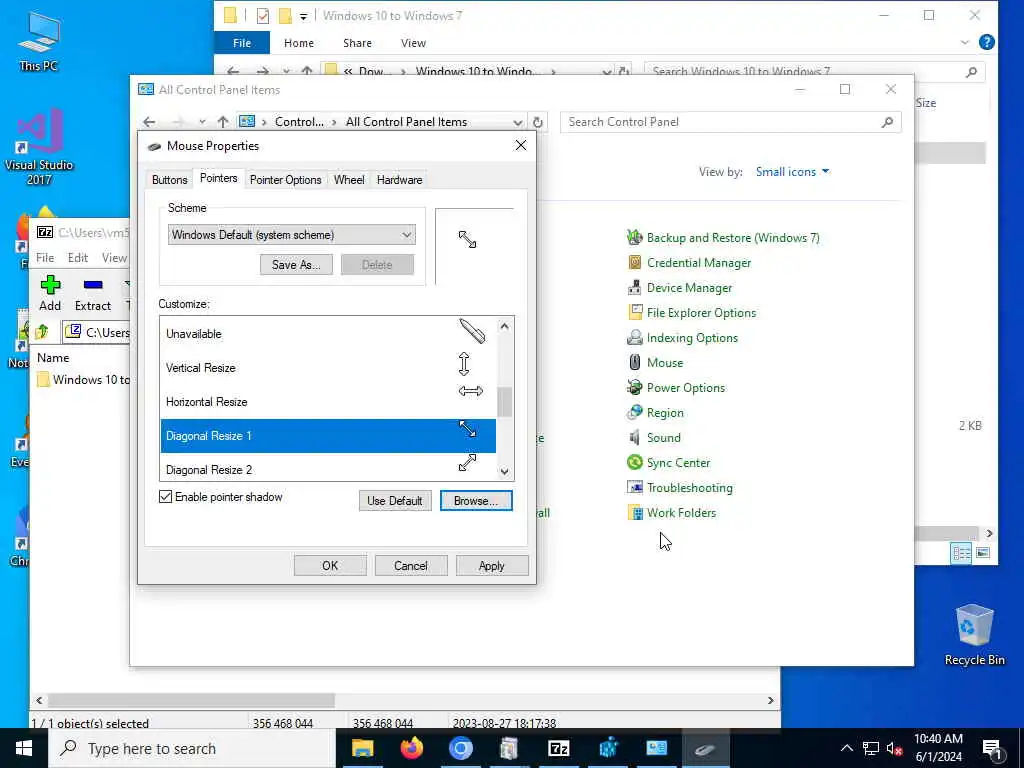The width and height of the screenshot is (1024, 768).
Task: Switch to the Pointer Options tab
Action: (x=285, y=180)
